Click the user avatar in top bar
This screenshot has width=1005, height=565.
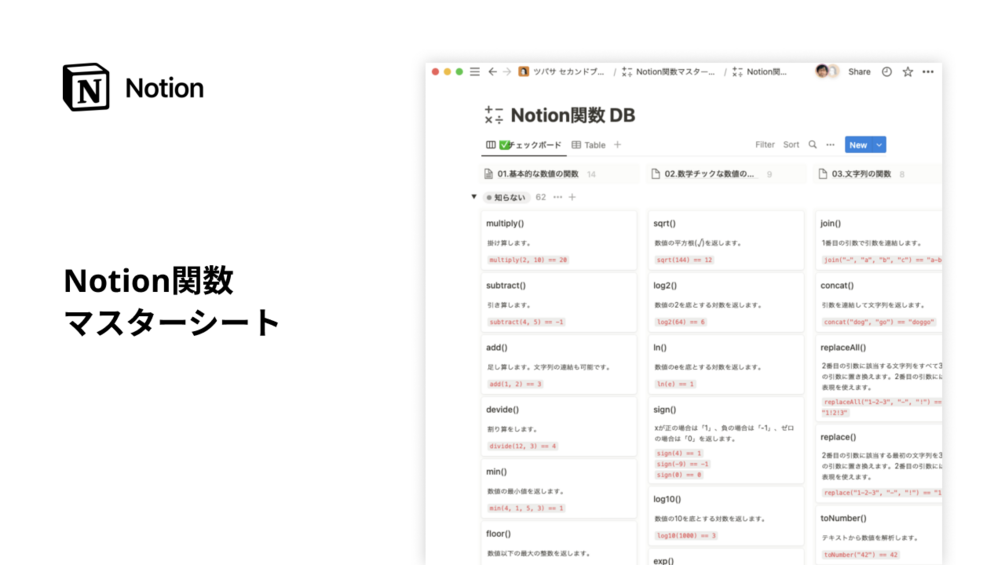823,72
